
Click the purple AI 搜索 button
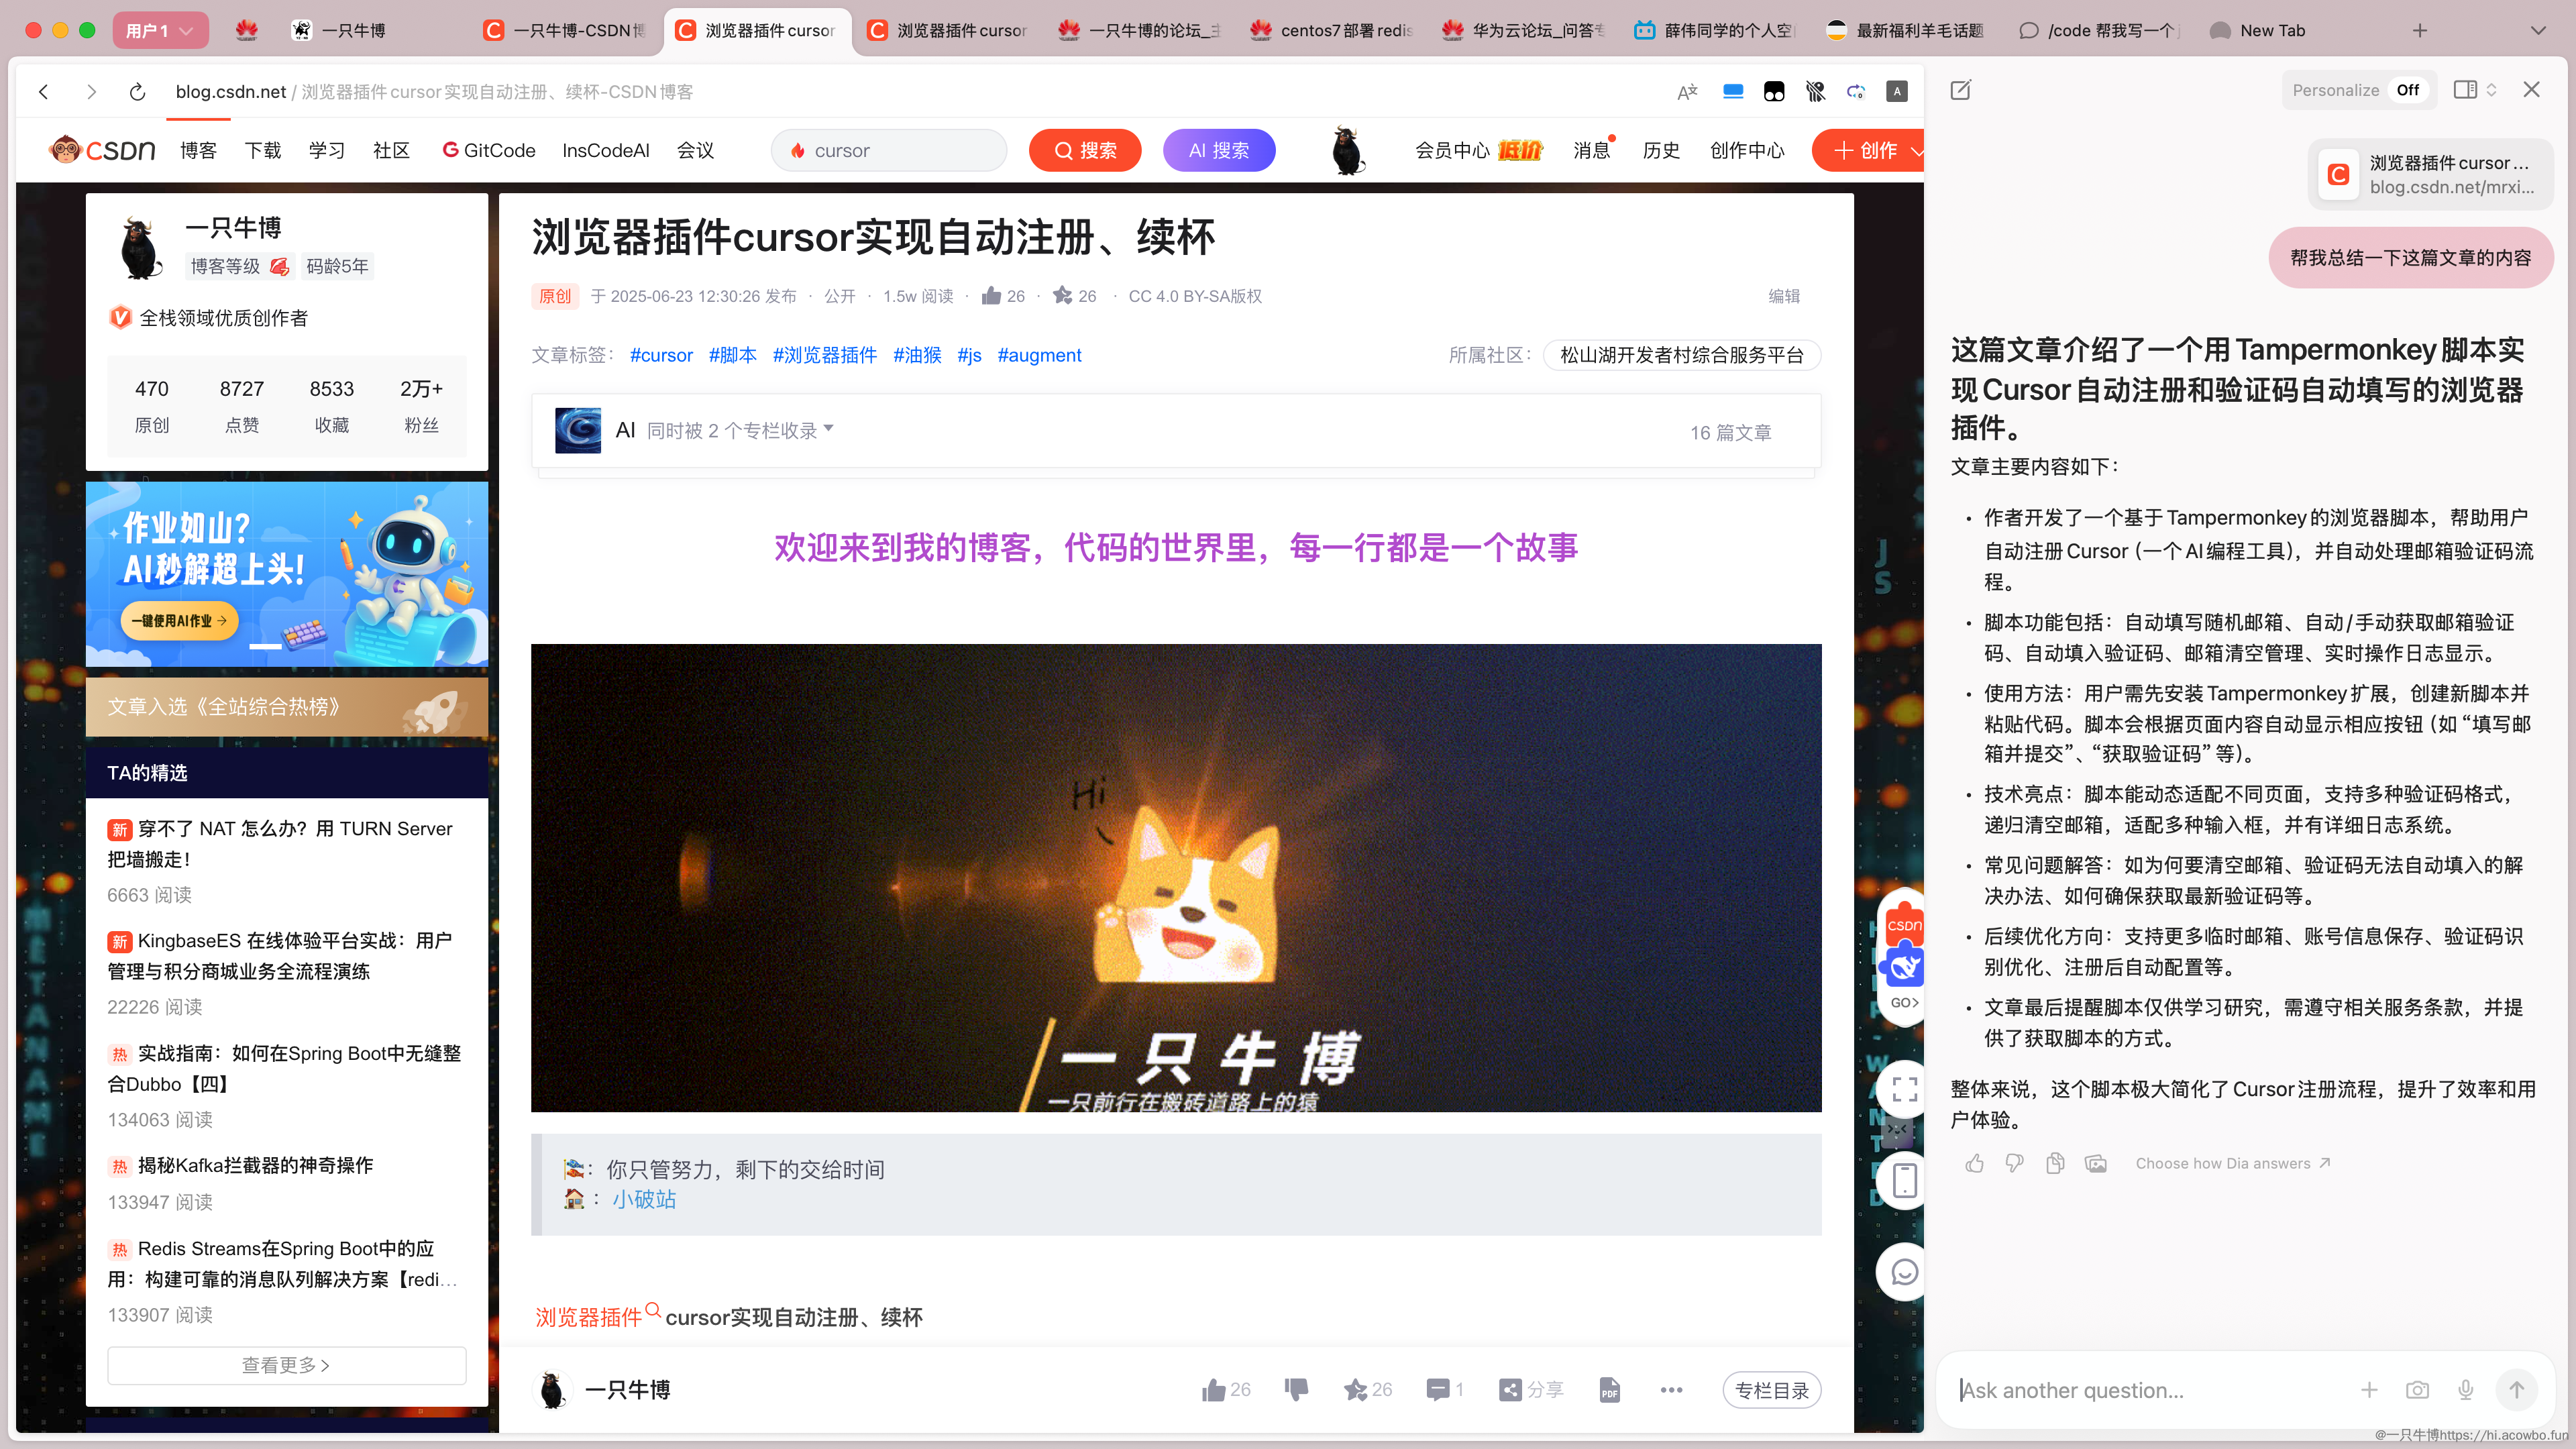point(1219,150)
